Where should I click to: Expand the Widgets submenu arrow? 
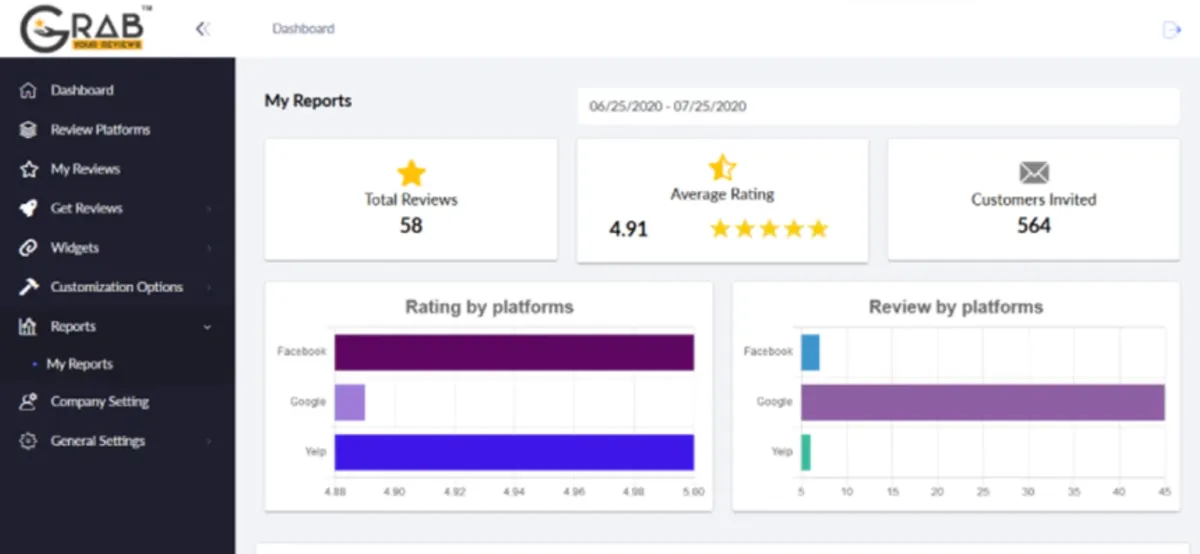pos(208,248)
